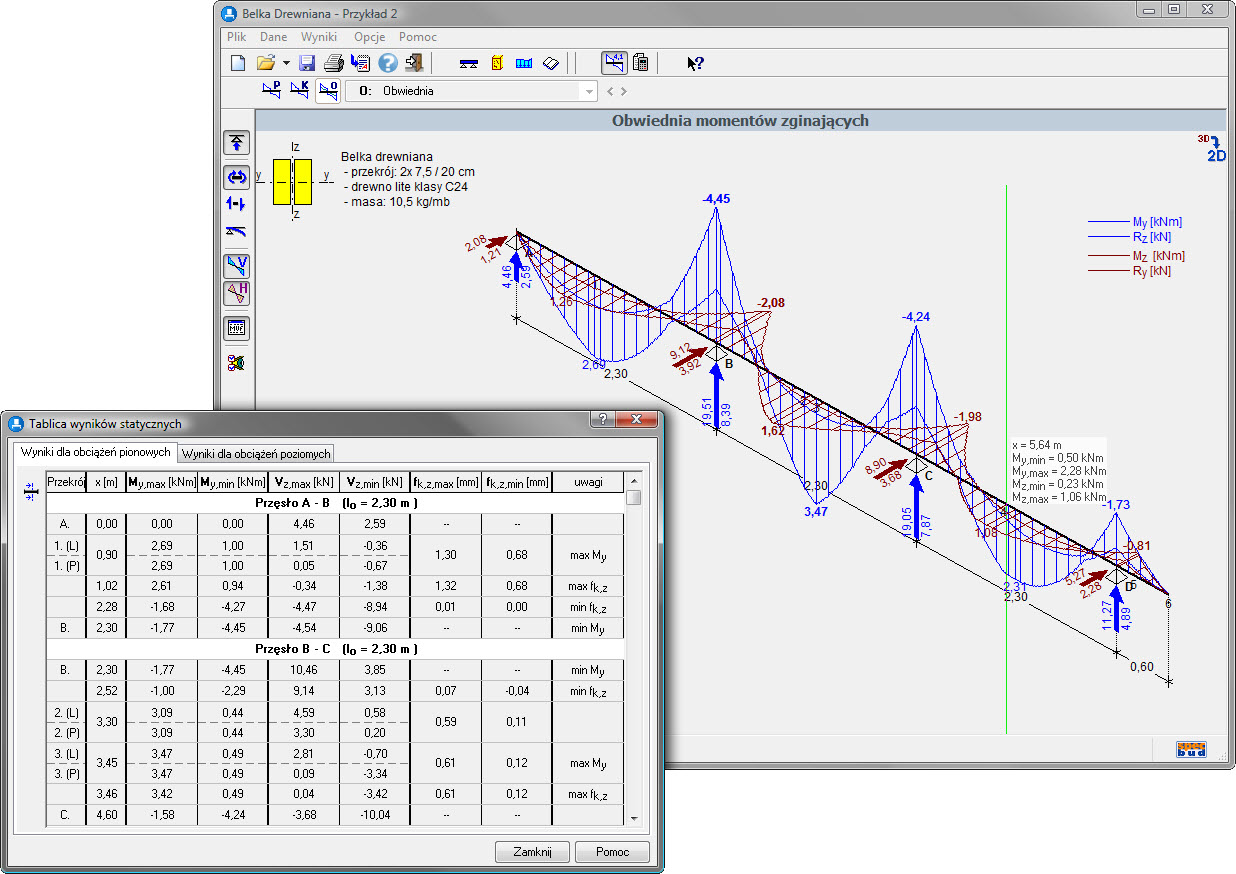Expand the arrow next to Open folder
The image size is (1236, 874).
286,63
